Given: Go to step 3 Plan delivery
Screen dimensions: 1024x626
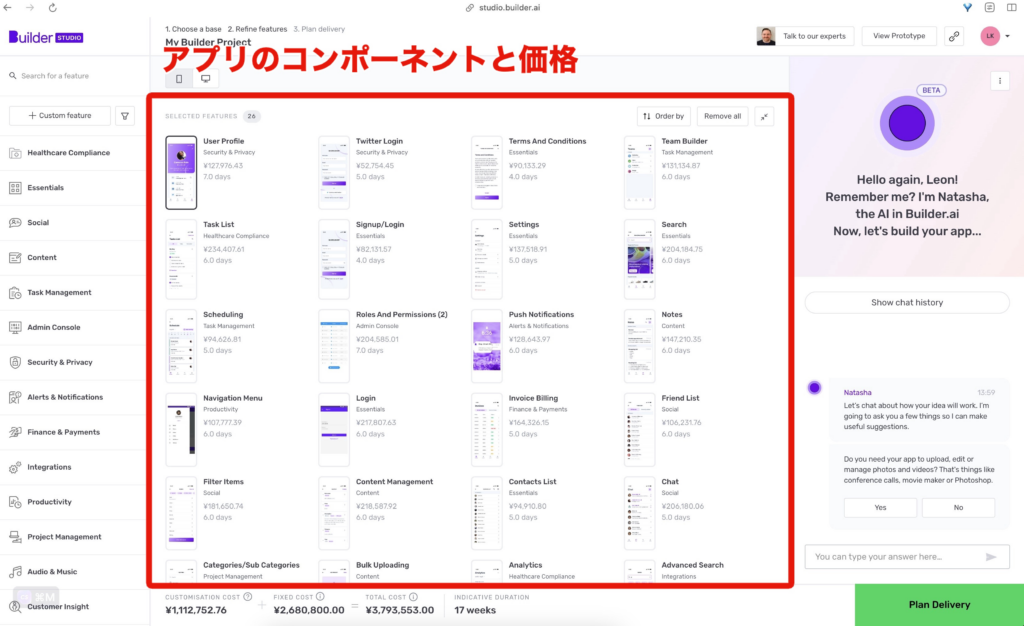Looking at the screenshot, I should [x=319, y=29].
